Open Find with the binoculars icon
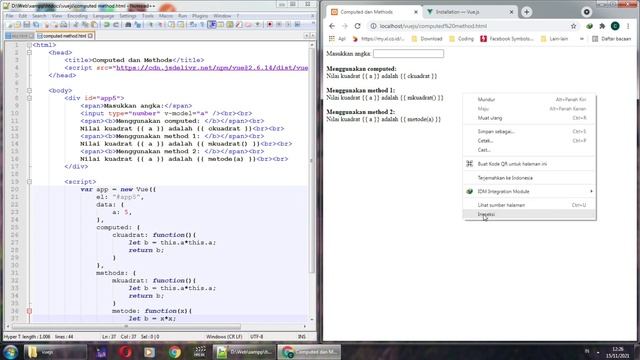640x360 pixels. [x=128, y=25]
